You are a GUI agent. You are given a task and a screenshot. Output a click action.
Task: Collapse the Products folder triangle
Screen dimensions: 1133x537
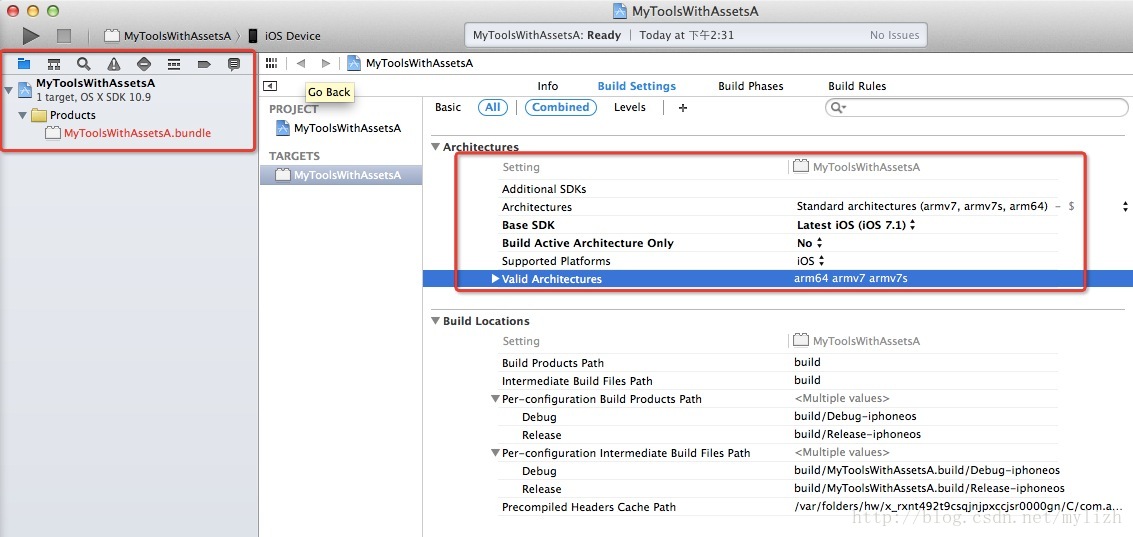[22, 115]
